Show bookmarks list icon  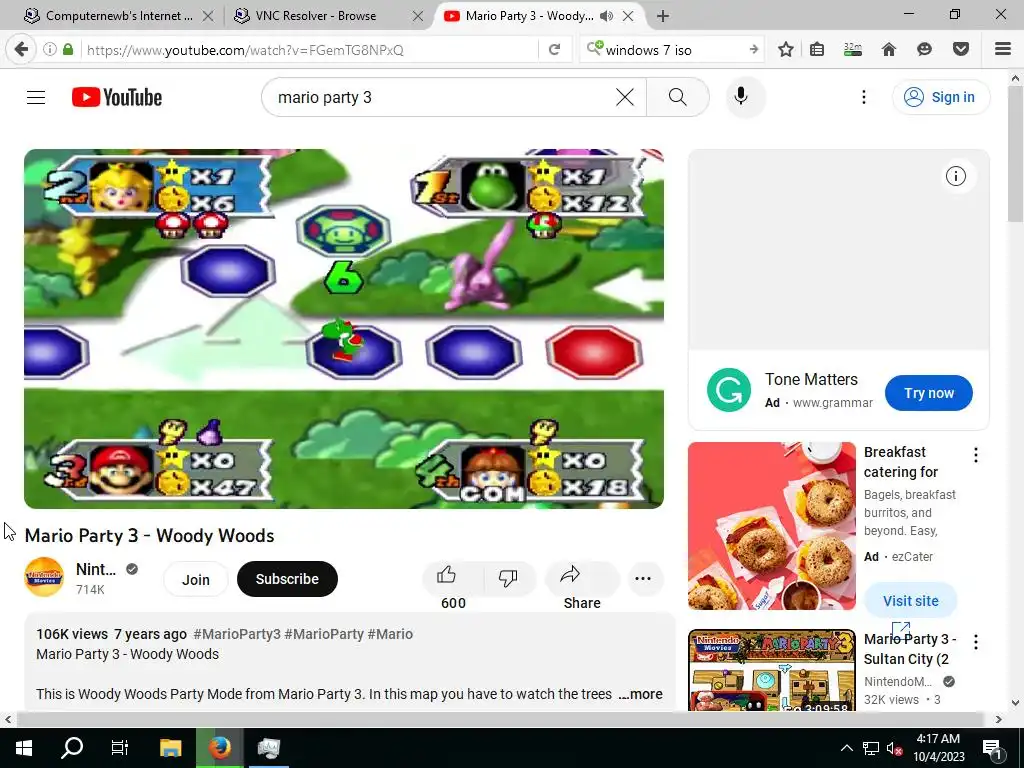tap(817, 50)
